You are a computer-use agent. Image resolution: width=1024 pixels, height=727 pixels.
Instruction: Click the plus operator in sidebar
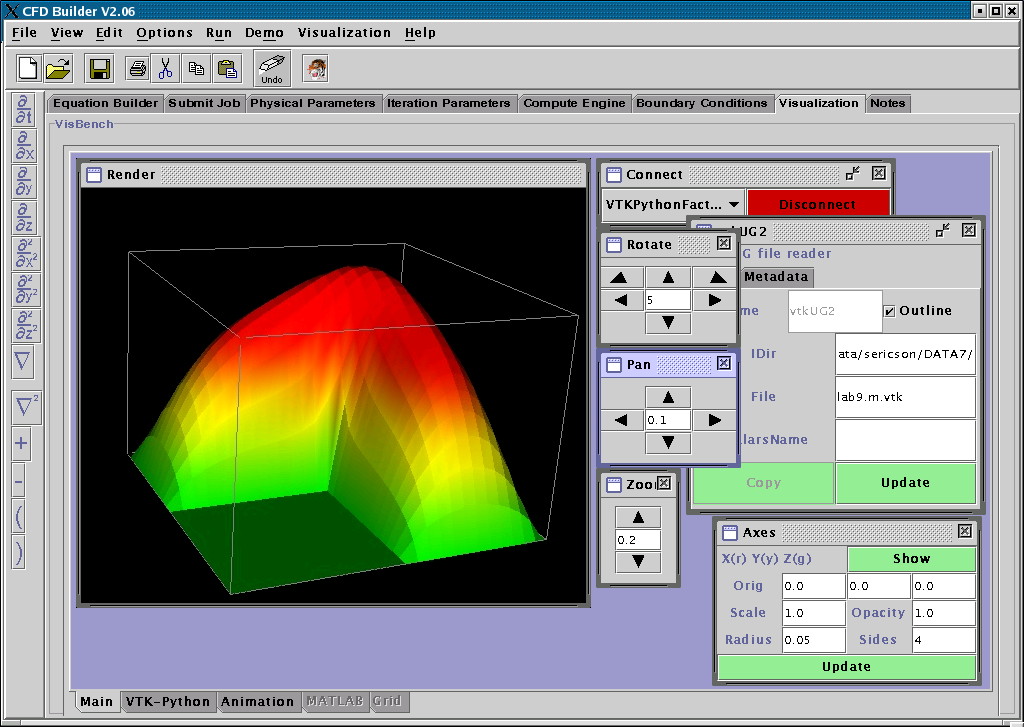point(21,444)
